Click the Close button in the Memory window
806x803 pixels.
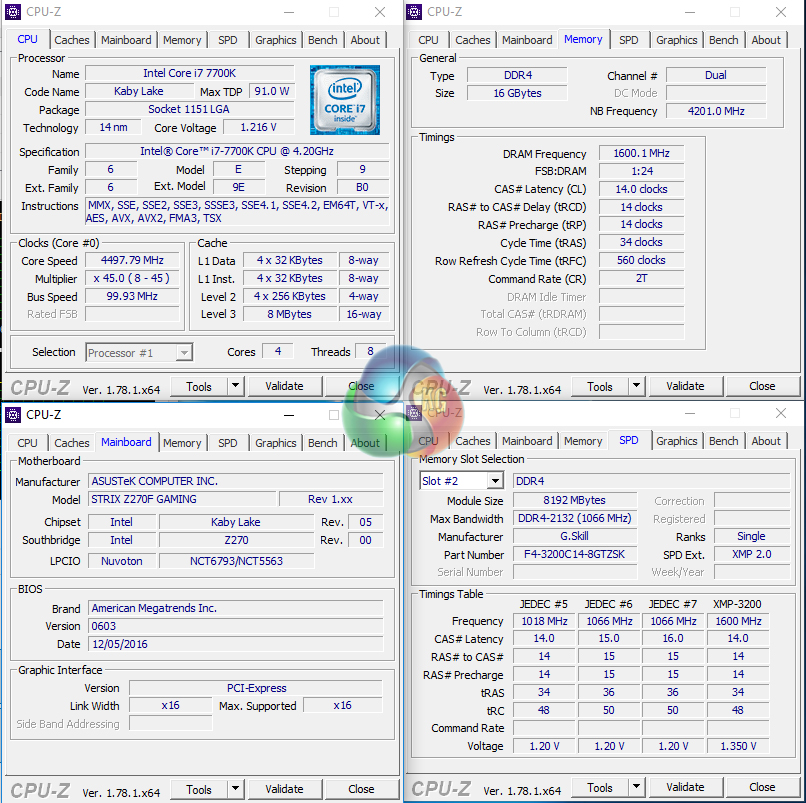762,386
